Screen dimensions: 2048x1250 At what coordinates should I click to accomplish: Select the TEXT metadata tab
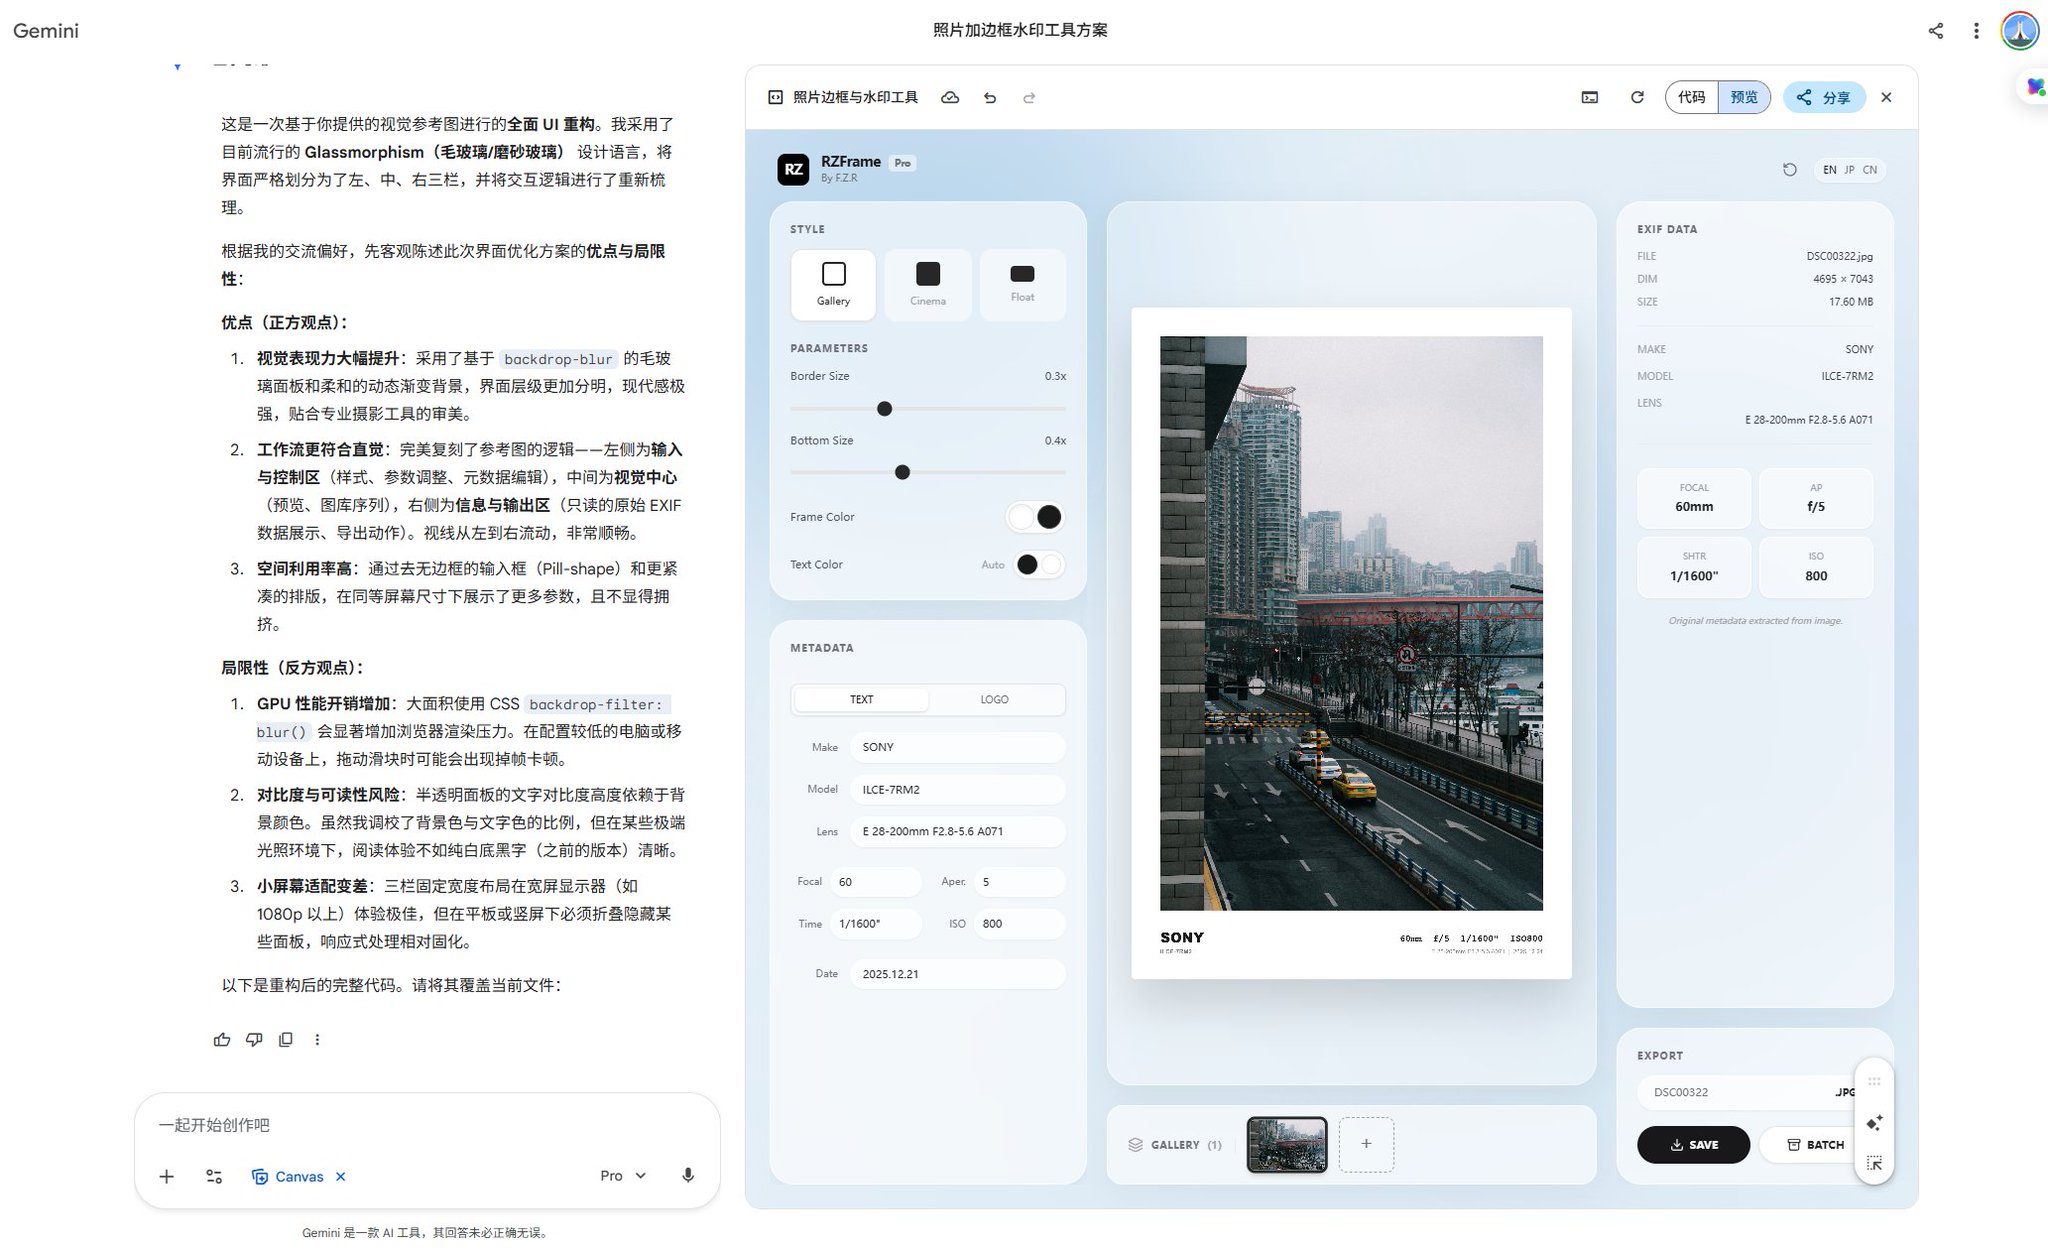[x=861, y=700]
